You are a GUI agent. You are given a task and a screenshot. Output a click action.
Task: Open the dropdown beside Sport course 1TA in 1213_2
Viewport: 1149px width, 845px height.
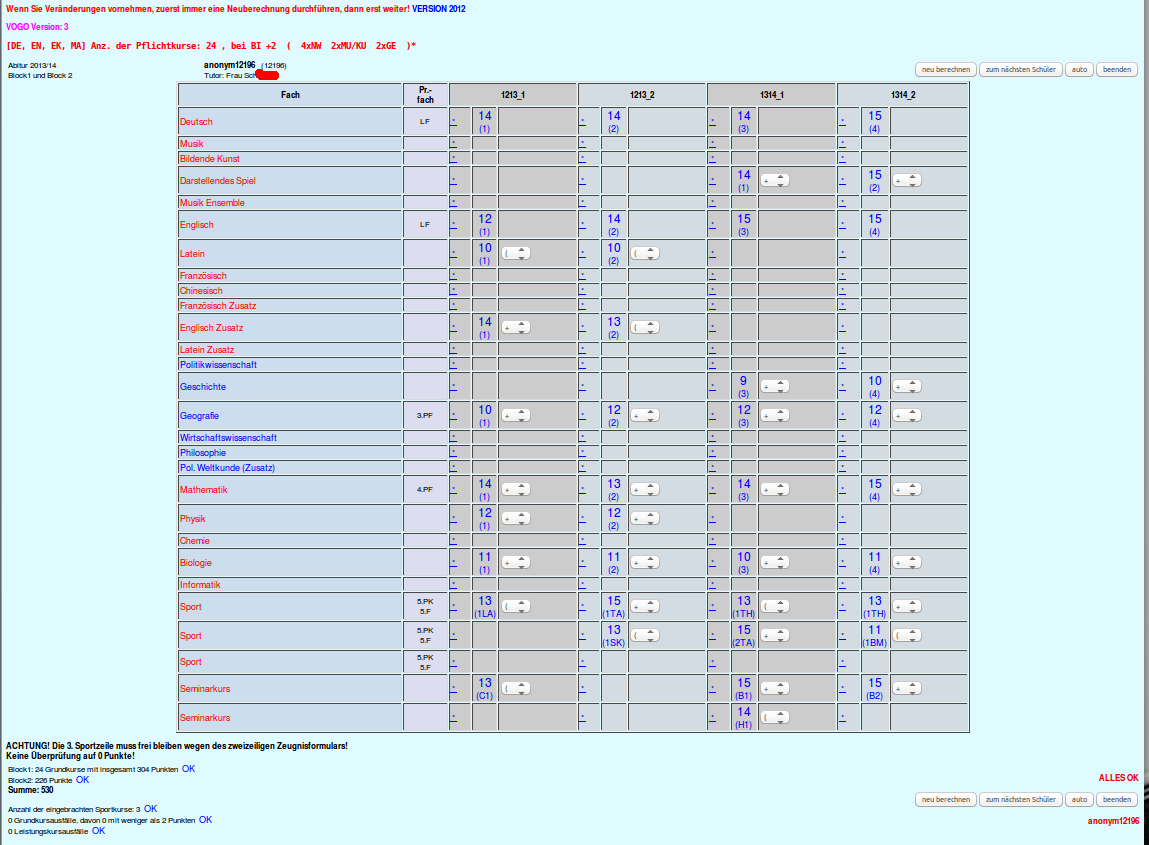[x=645, y=607]
